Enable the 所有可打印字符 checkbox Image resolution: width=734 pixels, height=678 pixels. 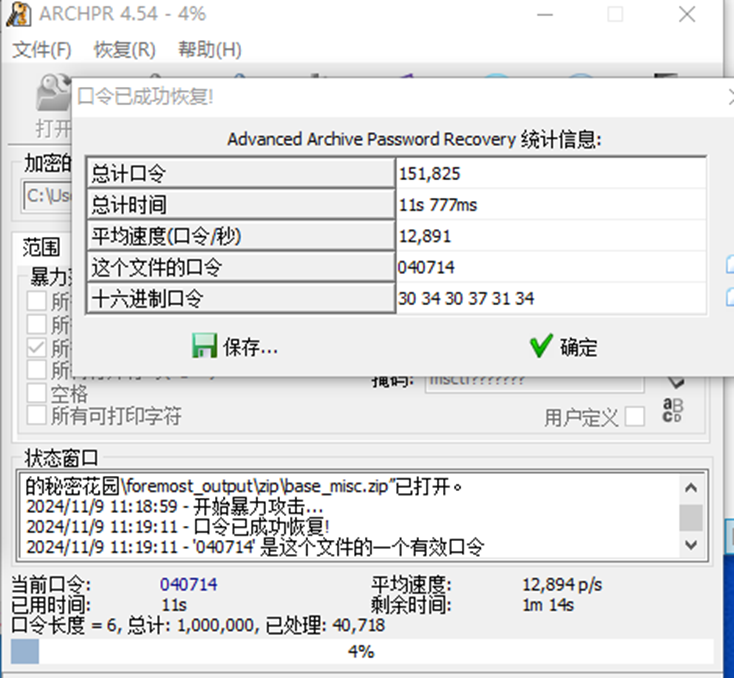pos(36,415)
